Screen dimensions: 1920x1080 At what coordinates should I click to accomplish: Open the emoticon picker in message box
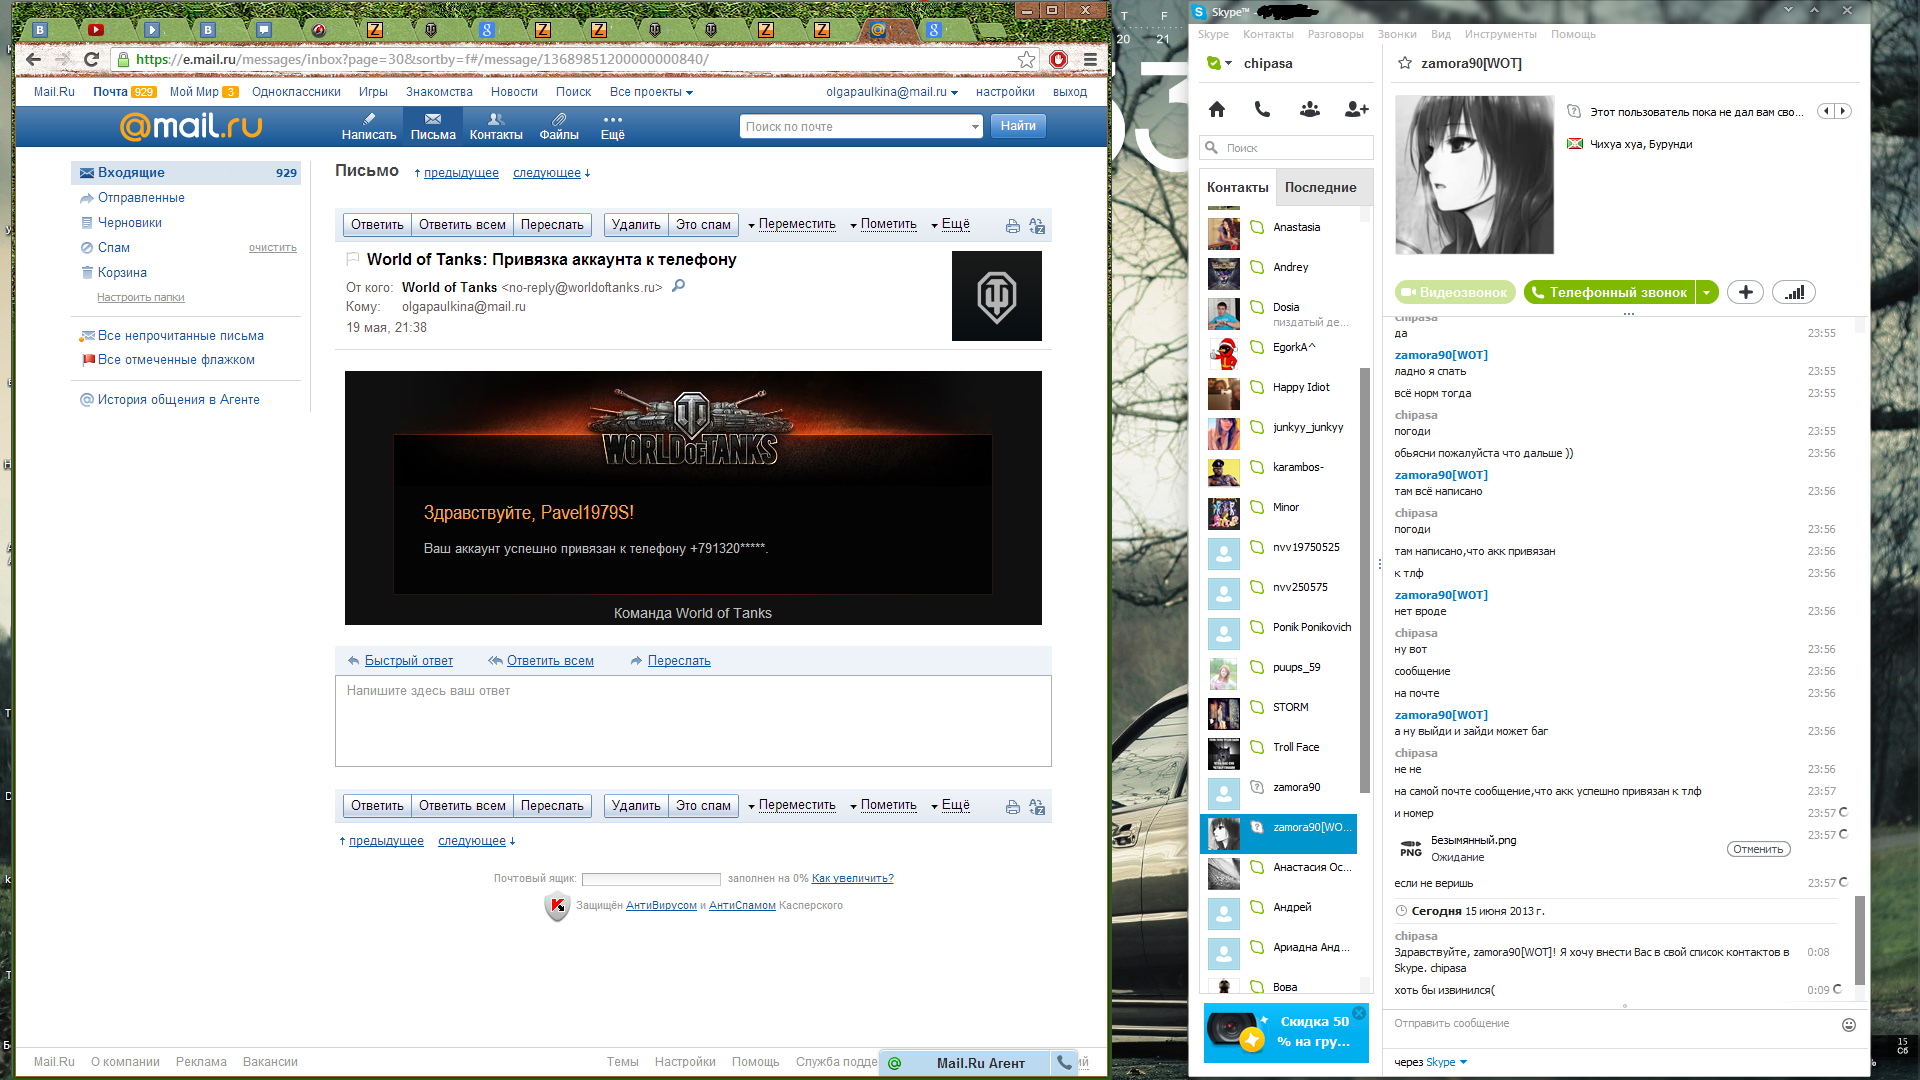(x=1848, y=1024)
